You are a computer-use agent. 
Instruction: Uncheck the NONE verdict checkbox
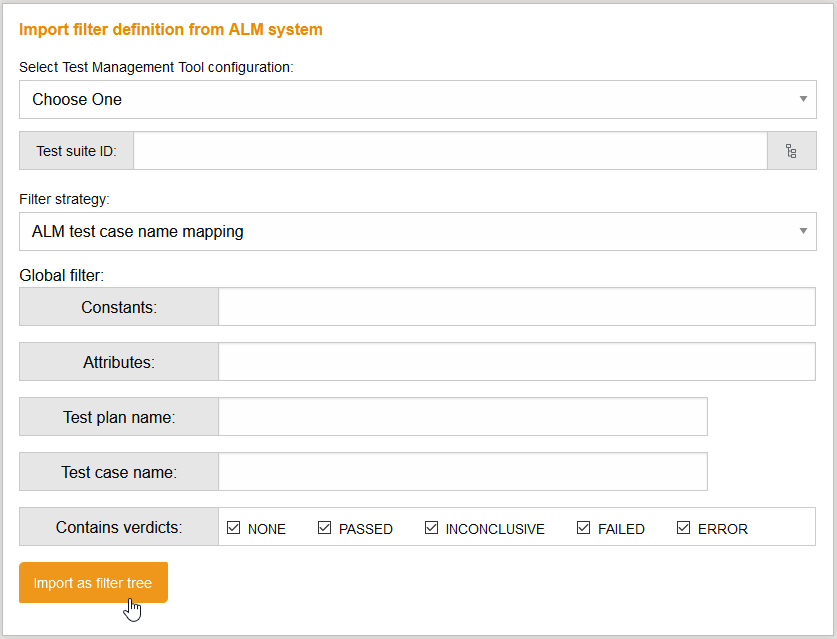pos(234,527)
